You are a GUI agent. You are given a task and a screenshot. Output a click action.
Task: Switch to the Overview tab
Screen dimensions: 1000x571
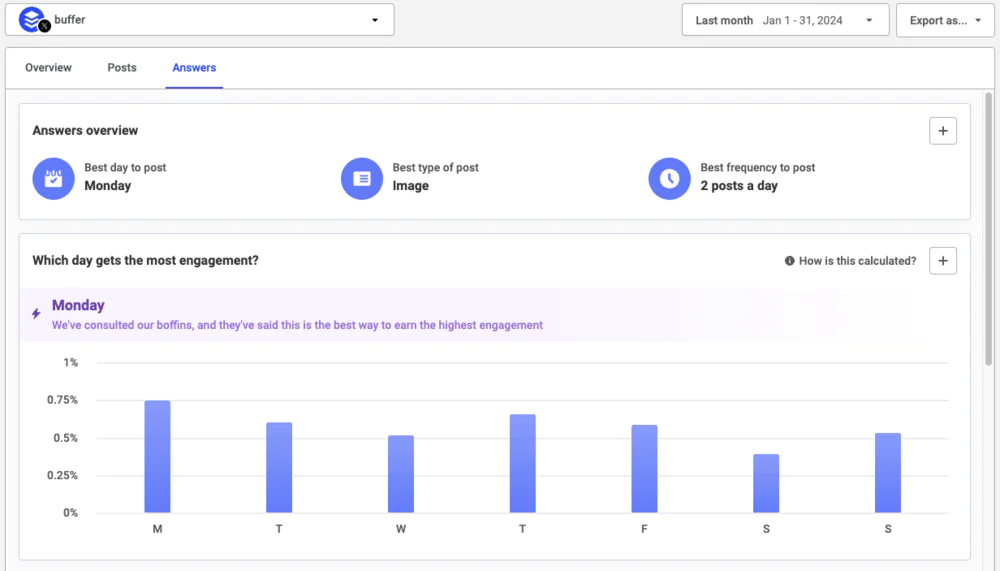click(48, 68)
